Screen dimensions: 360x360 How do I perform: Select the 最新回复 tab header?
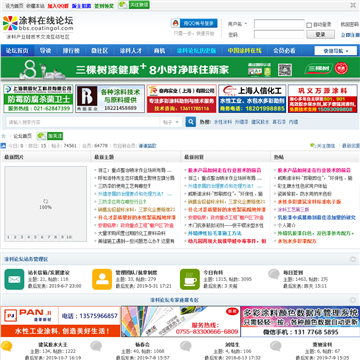pyautogui.click(x=194, y=157)
